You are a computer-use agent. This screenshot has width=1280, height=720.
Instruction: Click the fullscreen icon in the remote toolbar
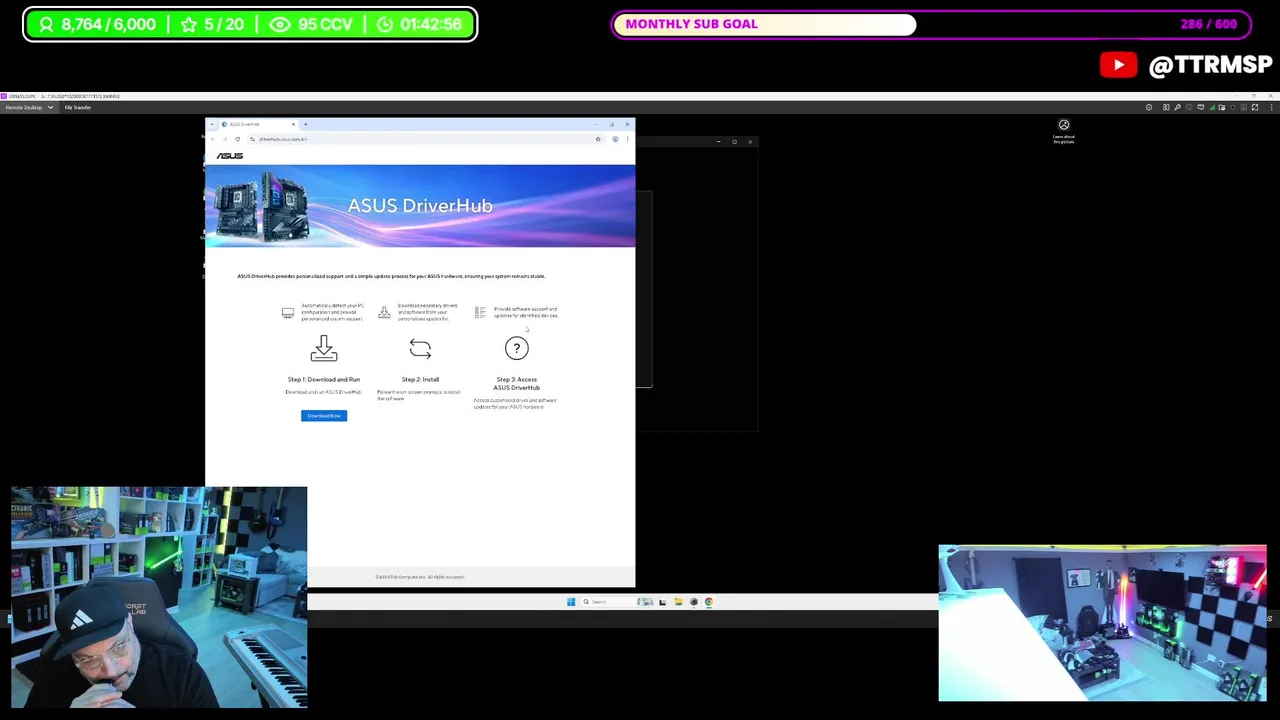pyautogui.click(x=1255, y=107)
